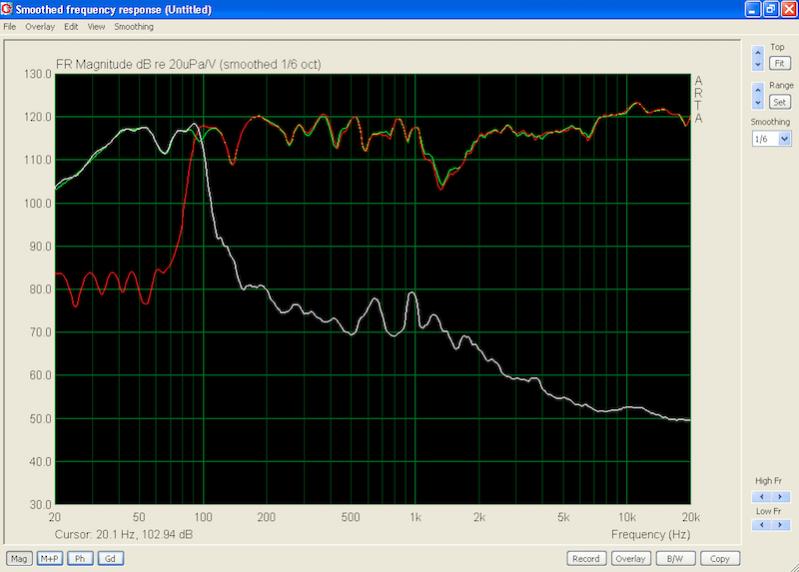Screen dimensions: 799x572
Task: Expand the Smoothing 1/6 dropdown
Action: 785,139
